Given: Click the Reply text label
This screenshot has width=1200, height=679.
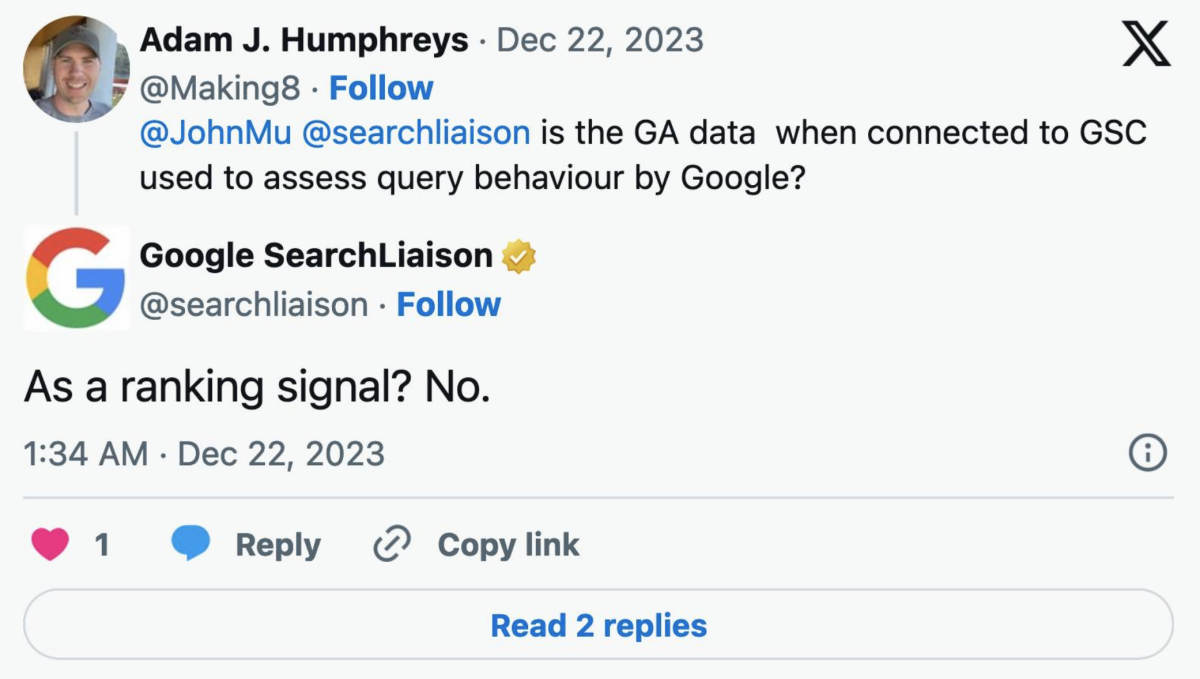Looking at the screenshot, I should coord(278,545).
